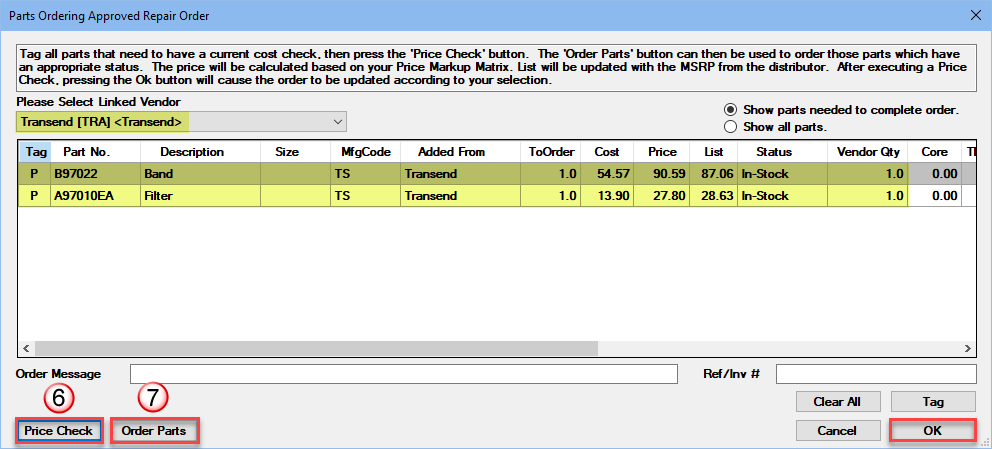Open the Linked Vendor dropdown
This screenshot has width=992, height=449.
[x=335, y=122]
